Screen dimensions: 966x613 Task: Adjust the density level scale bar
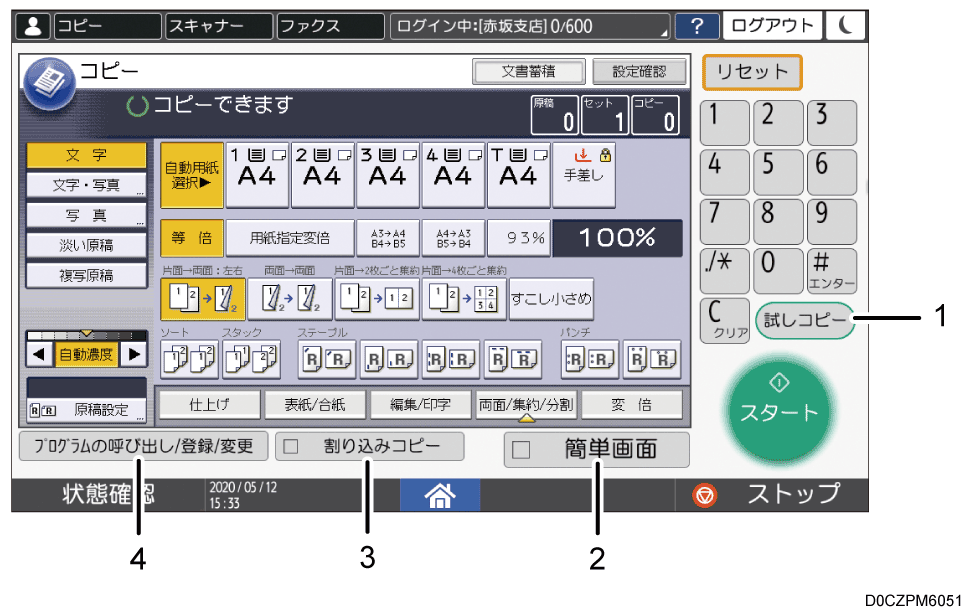(86, 335)
